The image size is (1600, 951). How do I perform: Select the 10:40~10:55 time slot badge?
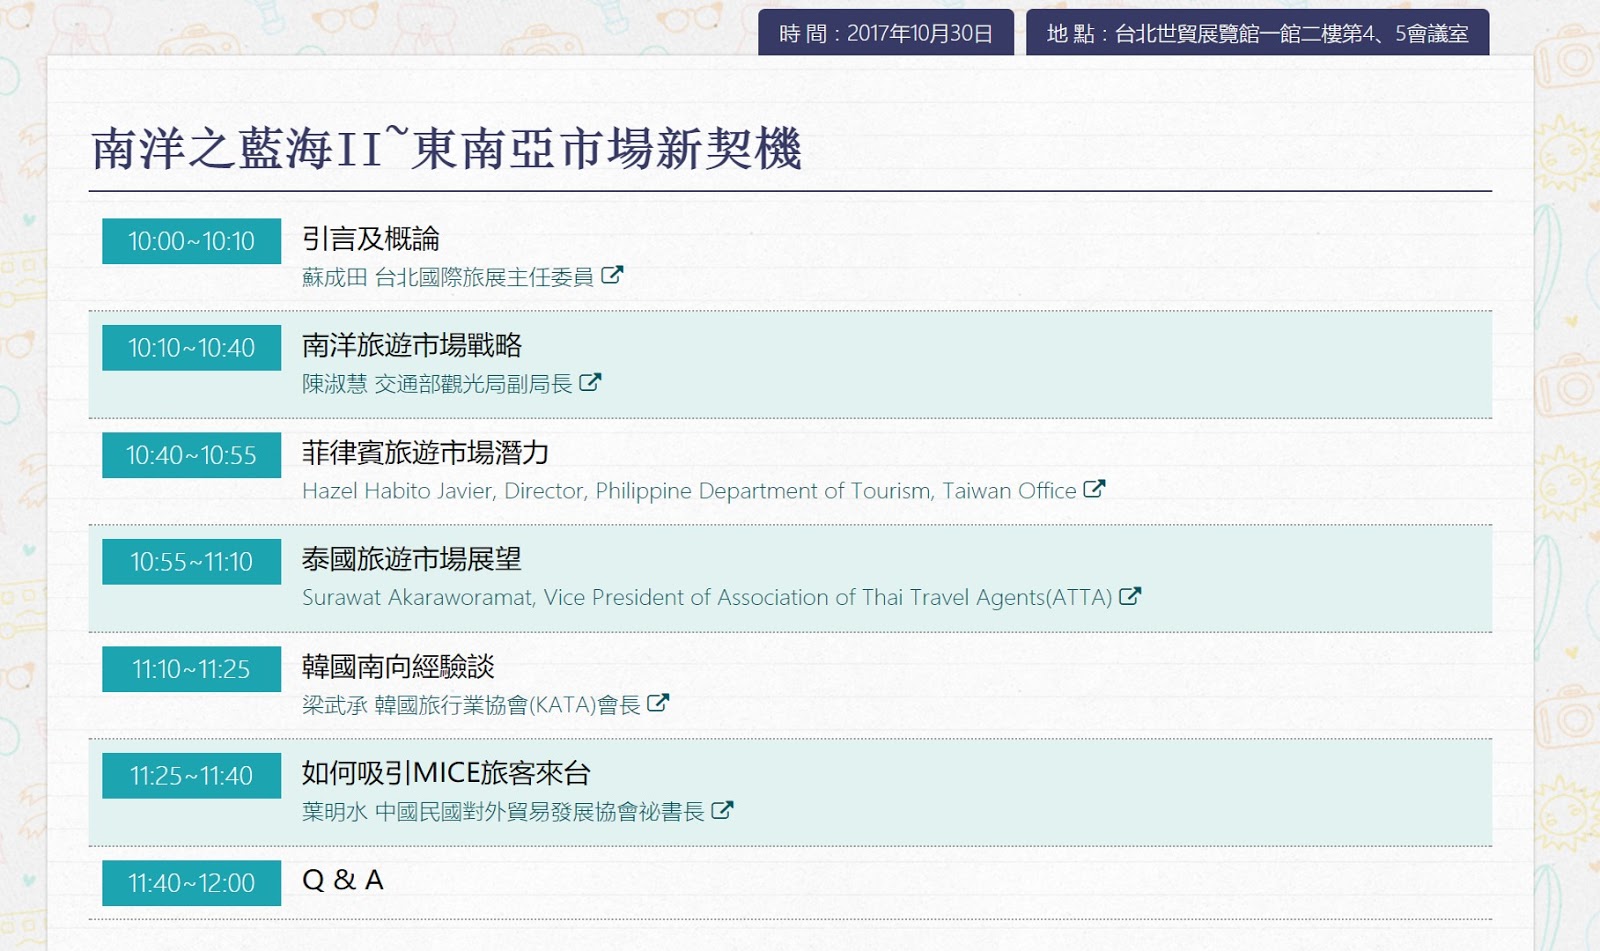pos(191,455)
